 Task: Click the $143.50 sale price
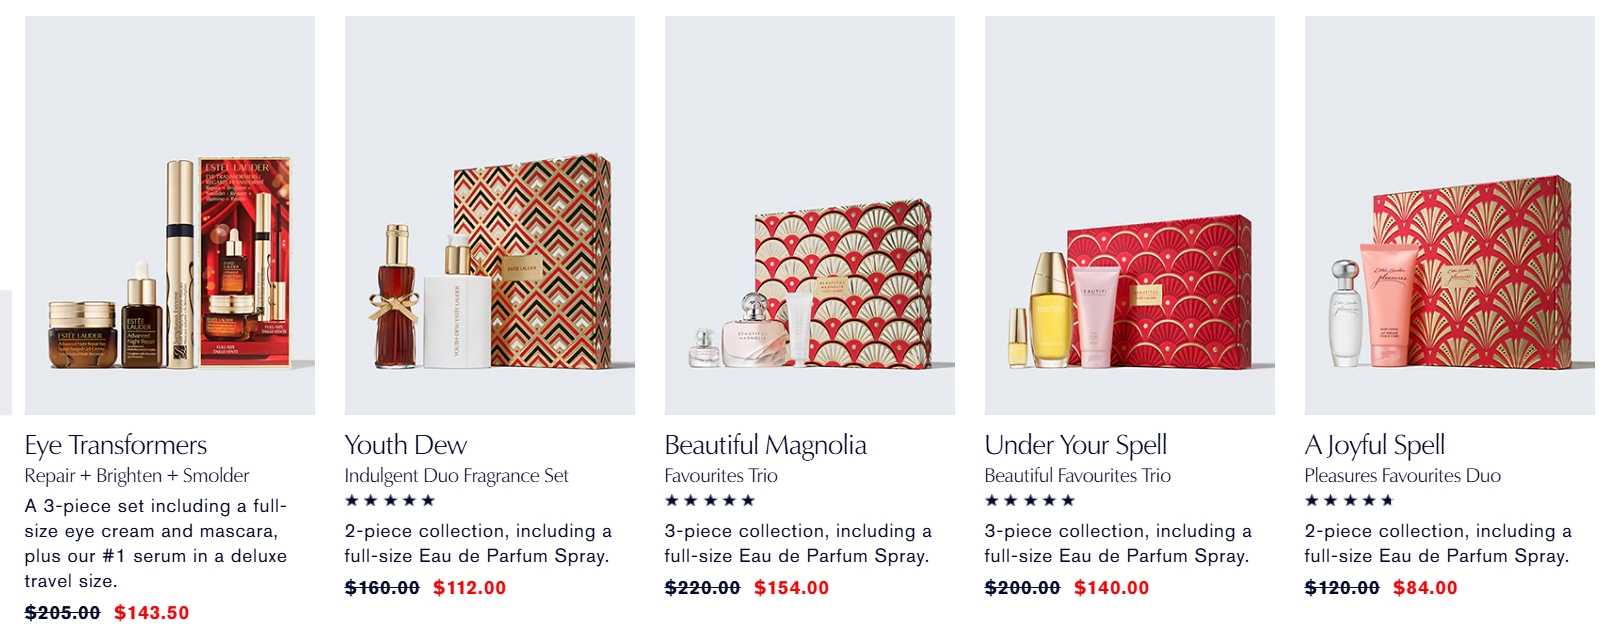(x=152, y=613)
